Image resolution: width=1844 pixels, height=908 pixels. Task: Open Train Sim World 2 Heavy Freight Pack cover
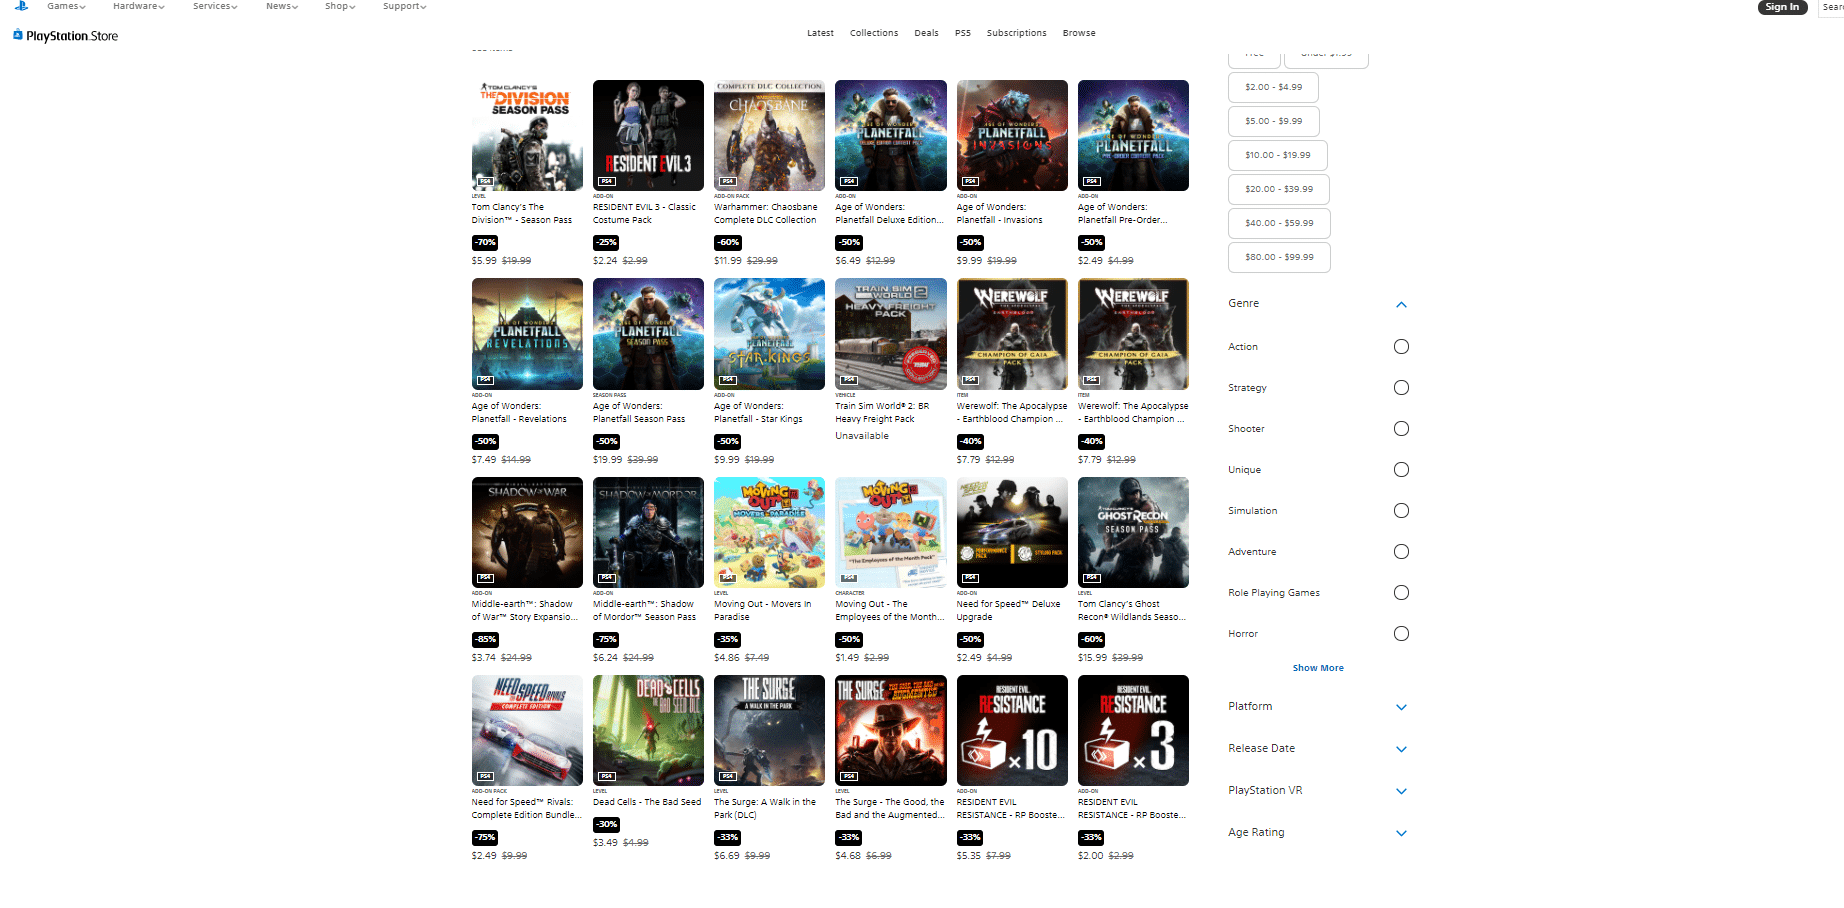(890, 334)
